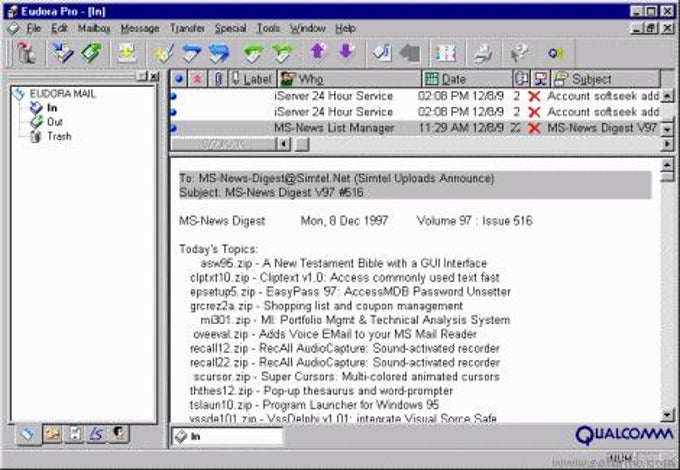
Task: Select the Out mailbox in the tree
Action: 55,122
